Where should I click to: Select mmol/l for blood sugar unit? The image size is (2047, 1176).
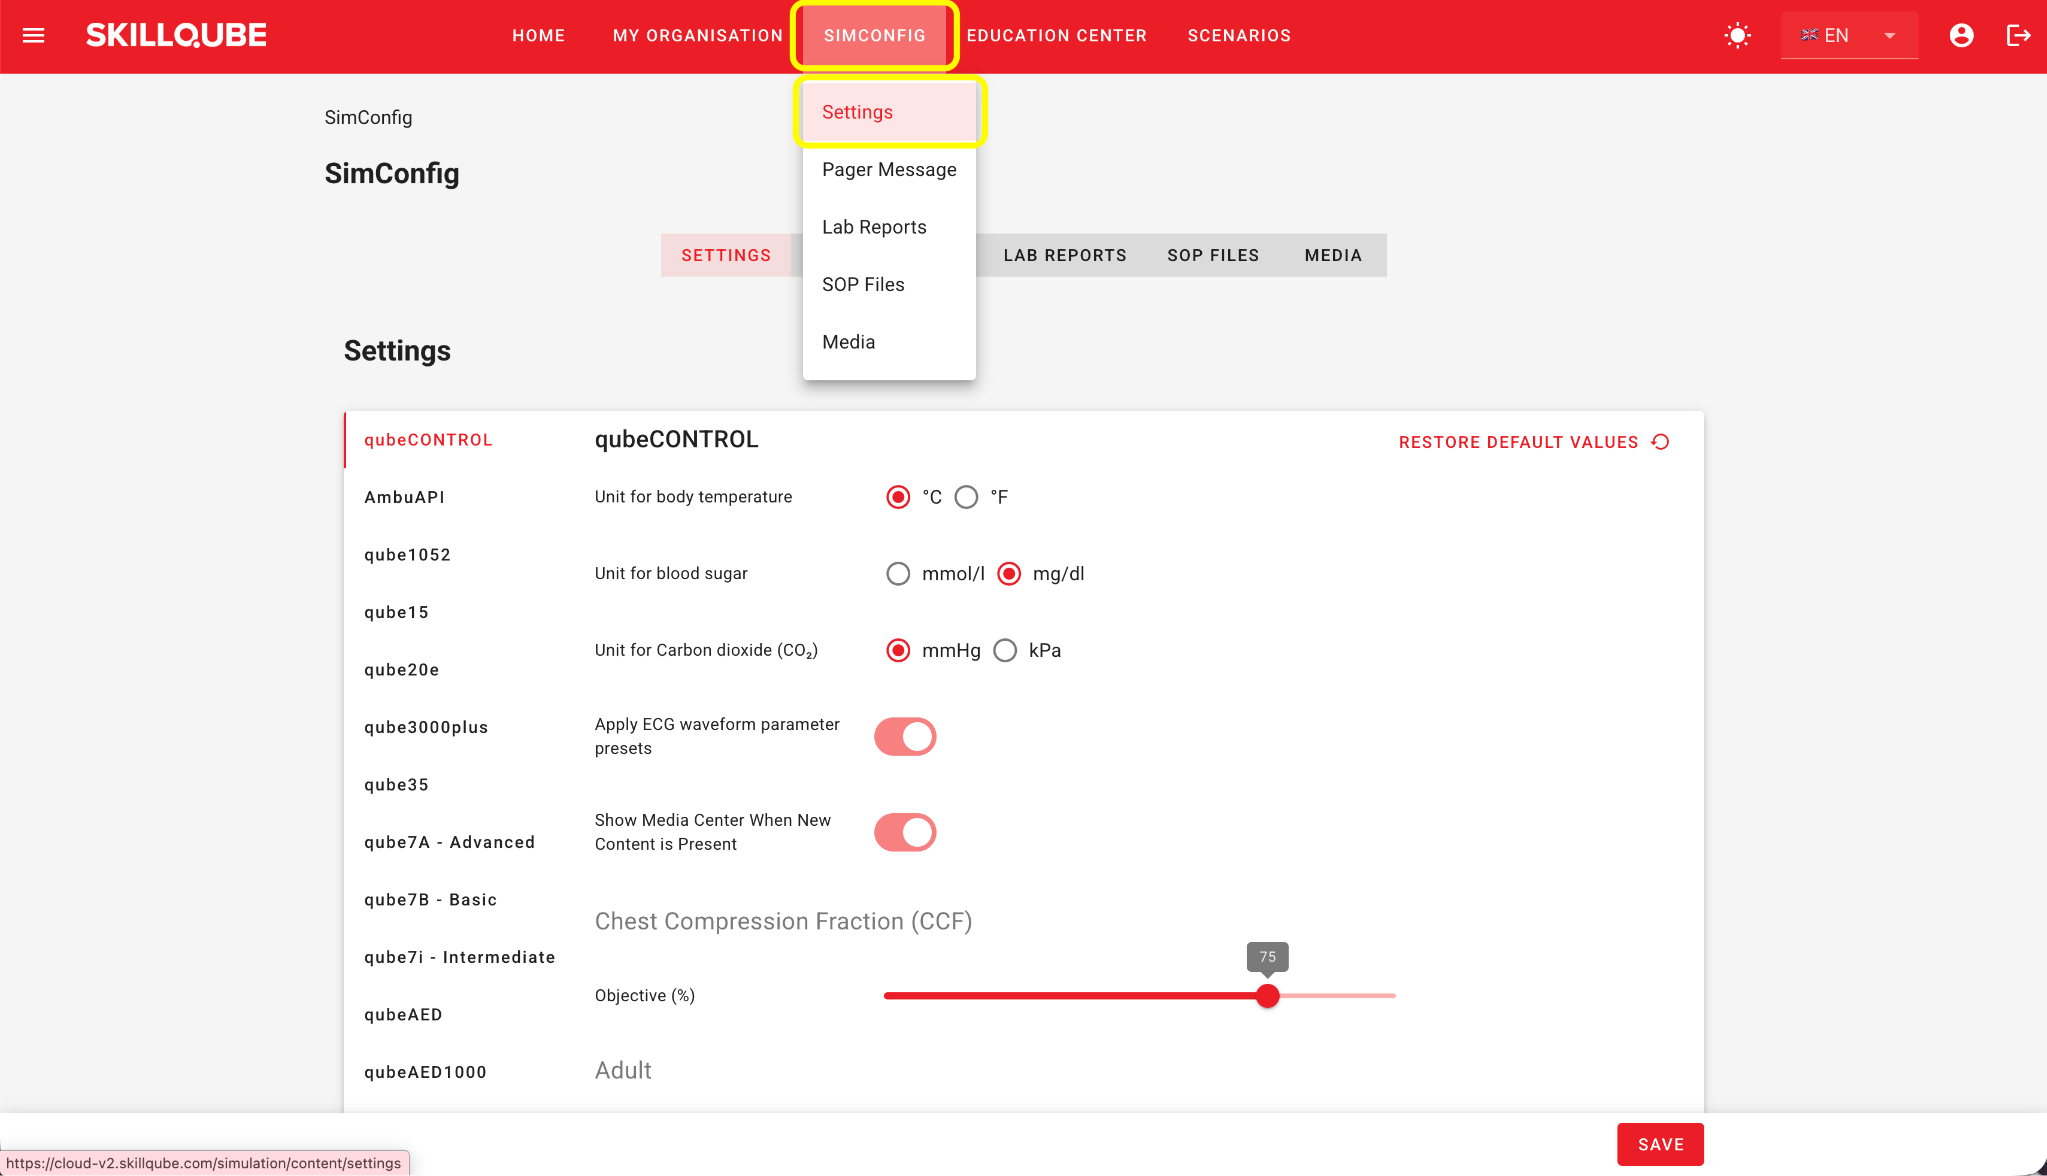coord(898,574)
